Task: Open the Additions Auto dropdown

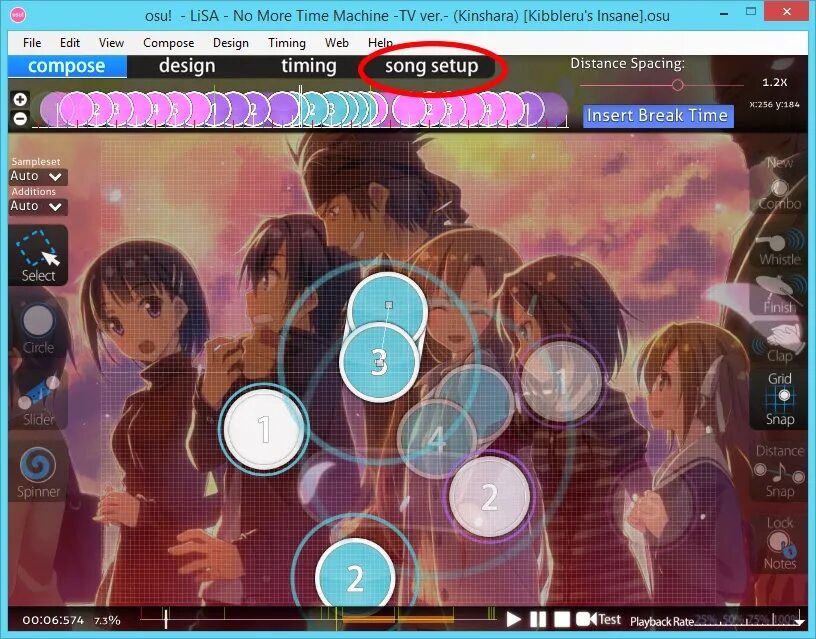Action: point(37,207)
